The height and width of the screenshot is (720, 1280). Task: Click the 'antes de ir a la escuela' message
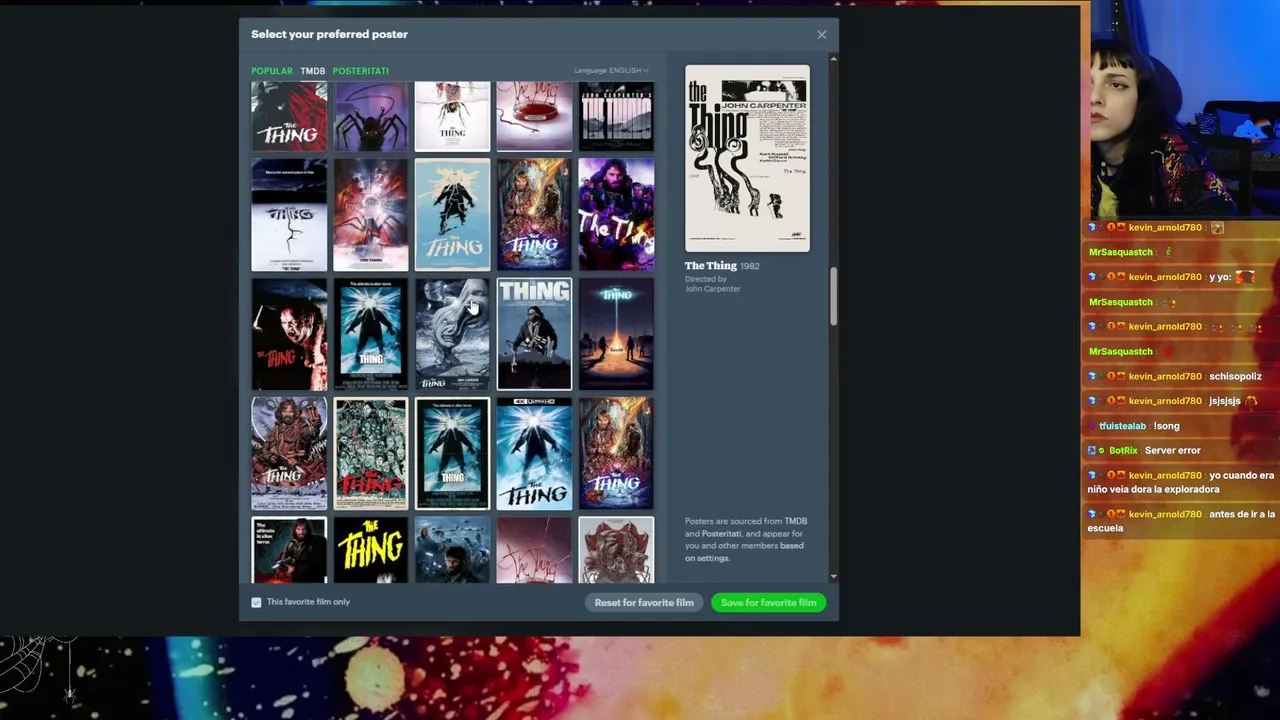click(x=1181, y=521)
